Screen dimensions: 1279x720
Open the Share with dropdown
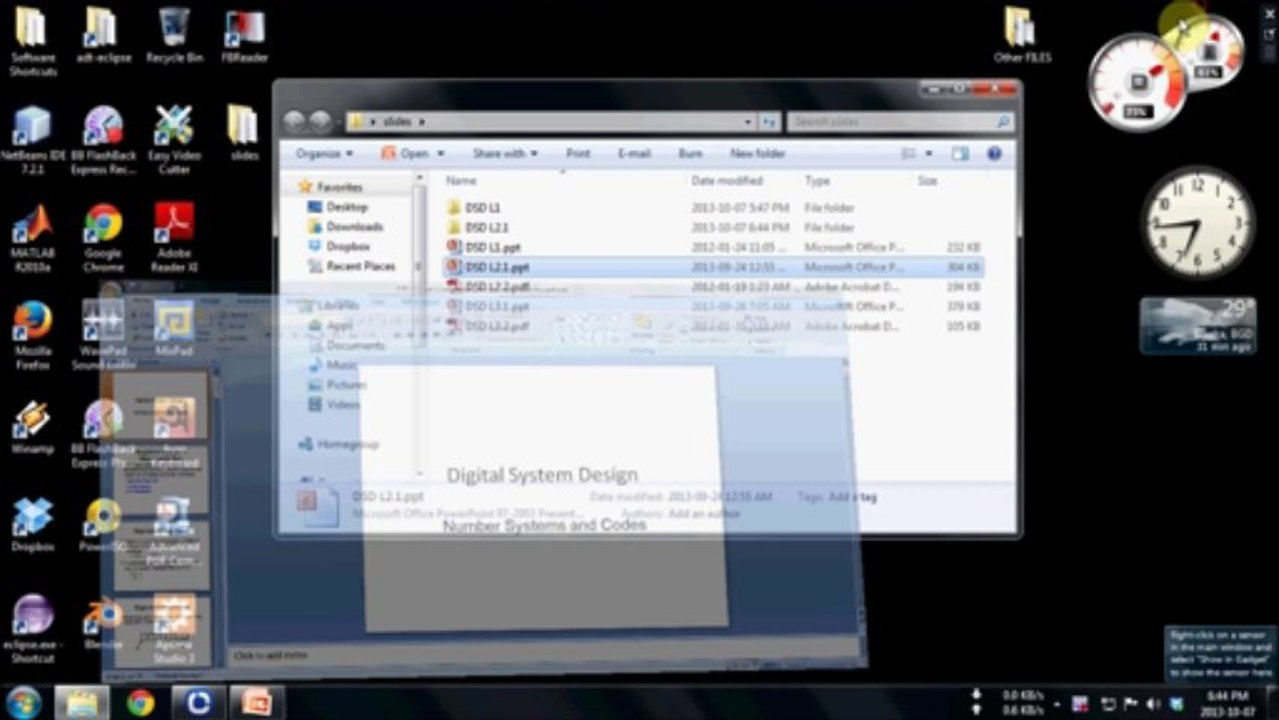pos(505,154)
